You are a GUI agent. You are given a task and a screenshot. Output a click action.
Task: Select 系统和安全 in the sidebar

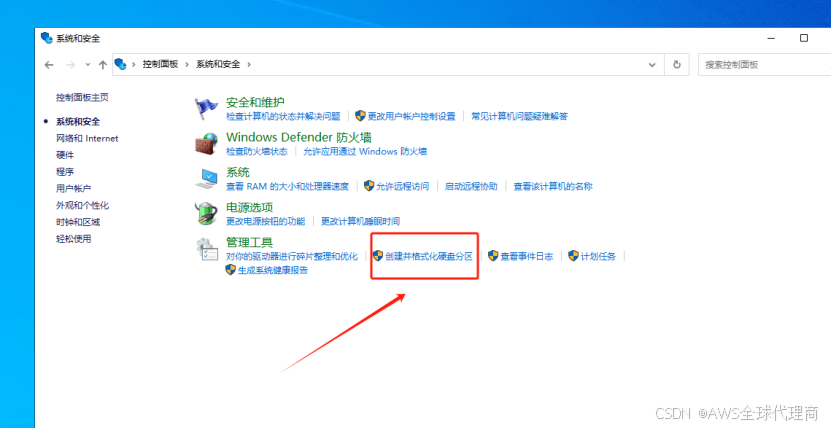pyautogui.click(x=78, y=121)
